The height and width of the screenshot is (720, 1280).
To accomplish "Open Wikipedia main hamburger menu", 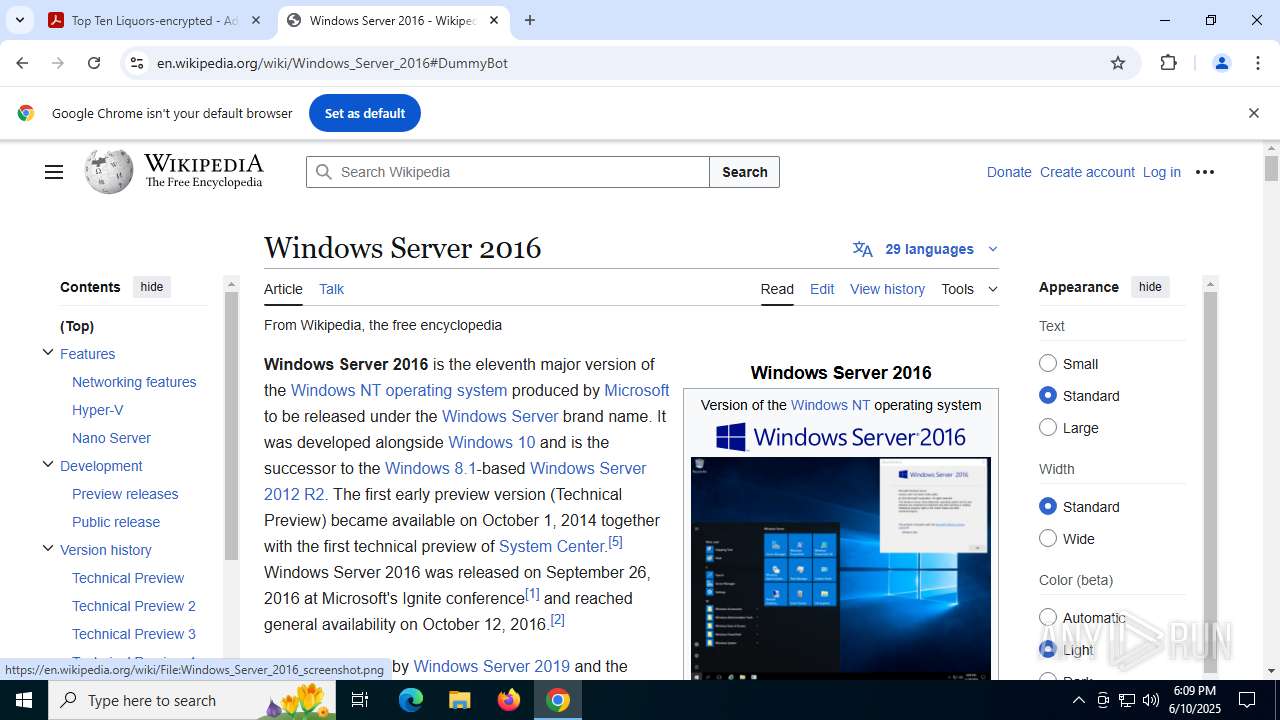I will click(54, 172).
